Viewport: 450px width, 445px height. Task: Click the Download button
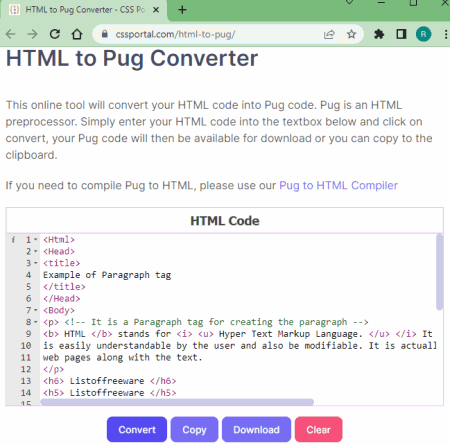click(256, 429)
